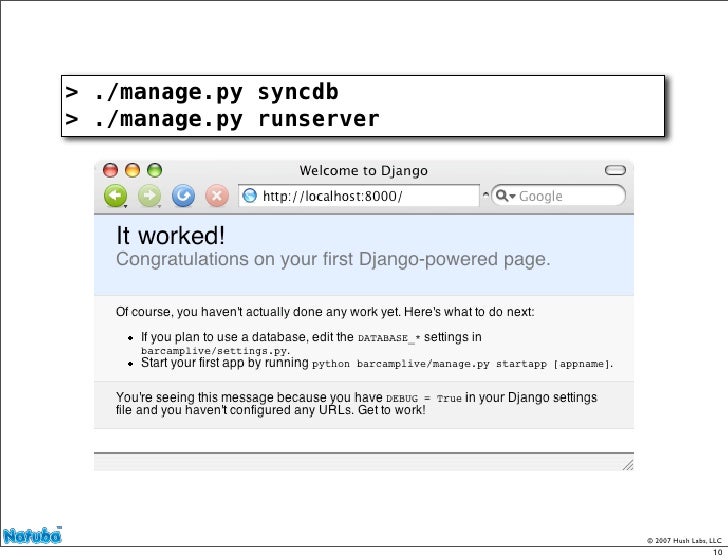Image resolution: width=728 pixels, height=560 pixels.
Task: Stop loading with the red X button
Action: pos(217,195)
